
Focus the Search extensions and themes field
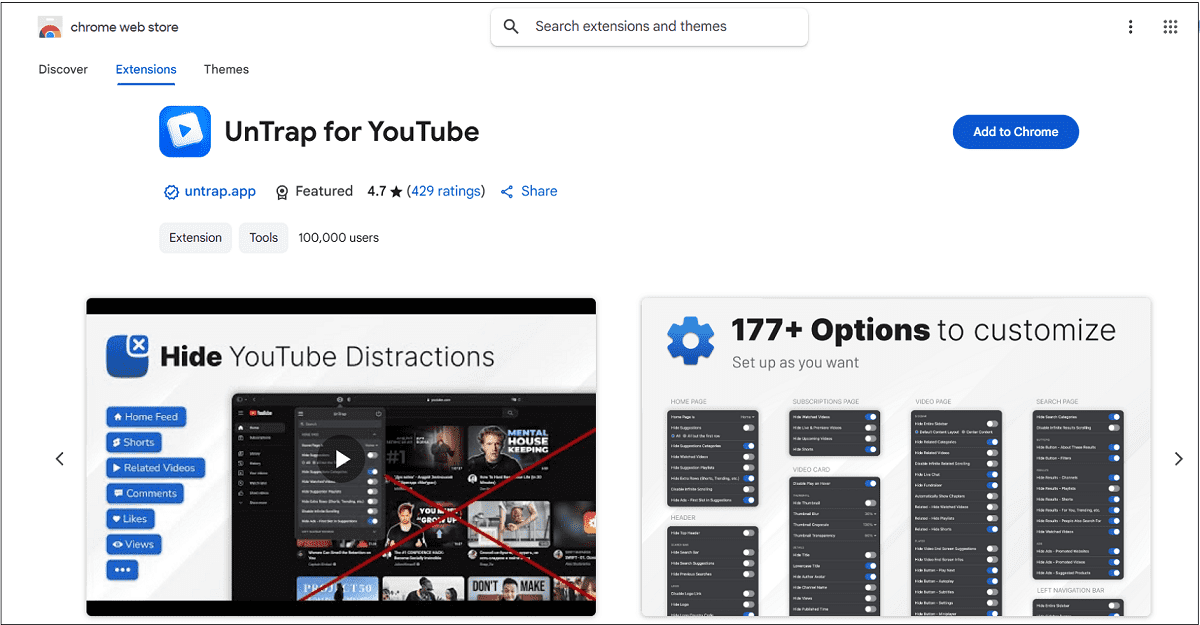pyautogui.click(x=649, y=27)
